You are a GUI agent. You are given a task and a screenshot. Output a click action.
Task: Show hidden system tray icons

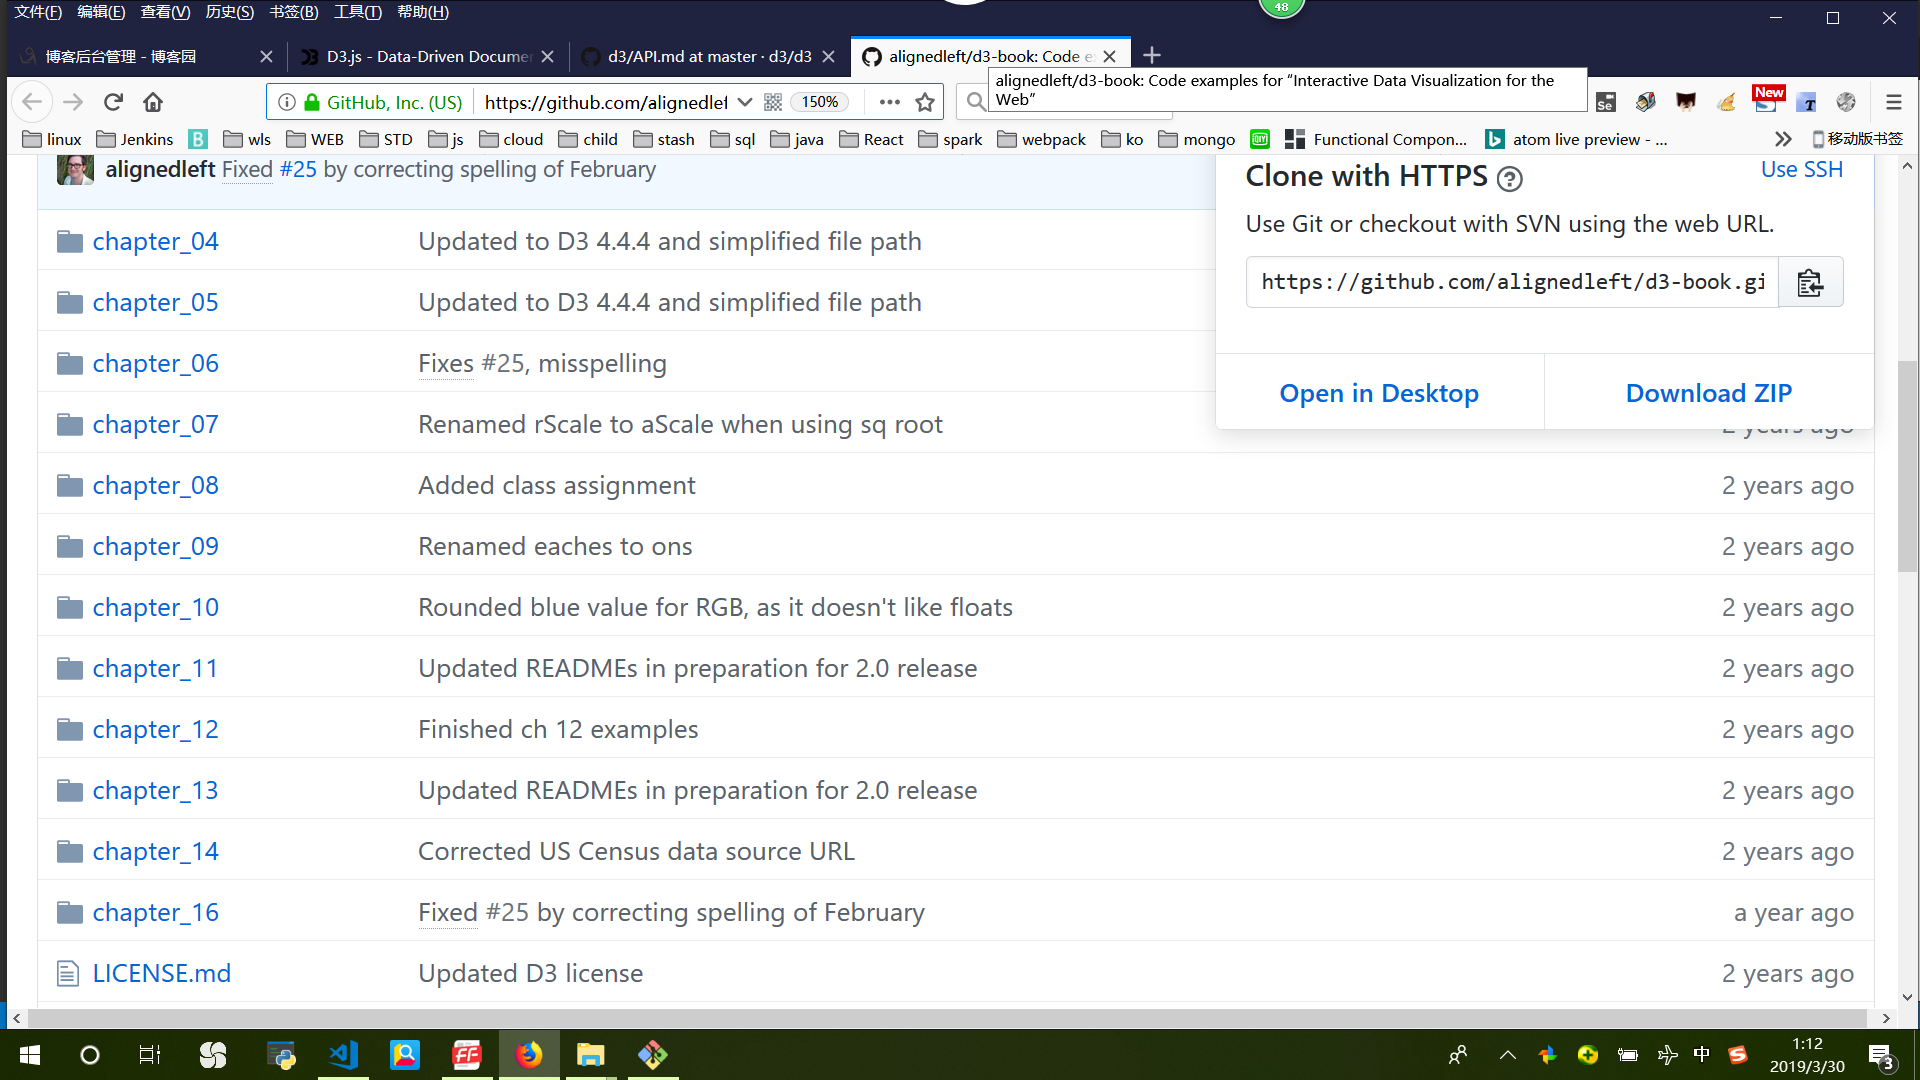(x=1507, y=1055)
